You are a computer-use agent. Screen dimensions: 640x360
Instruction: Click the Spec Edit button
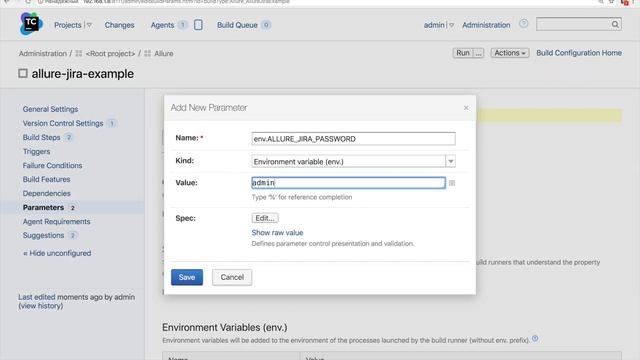(x=265, y=218)
